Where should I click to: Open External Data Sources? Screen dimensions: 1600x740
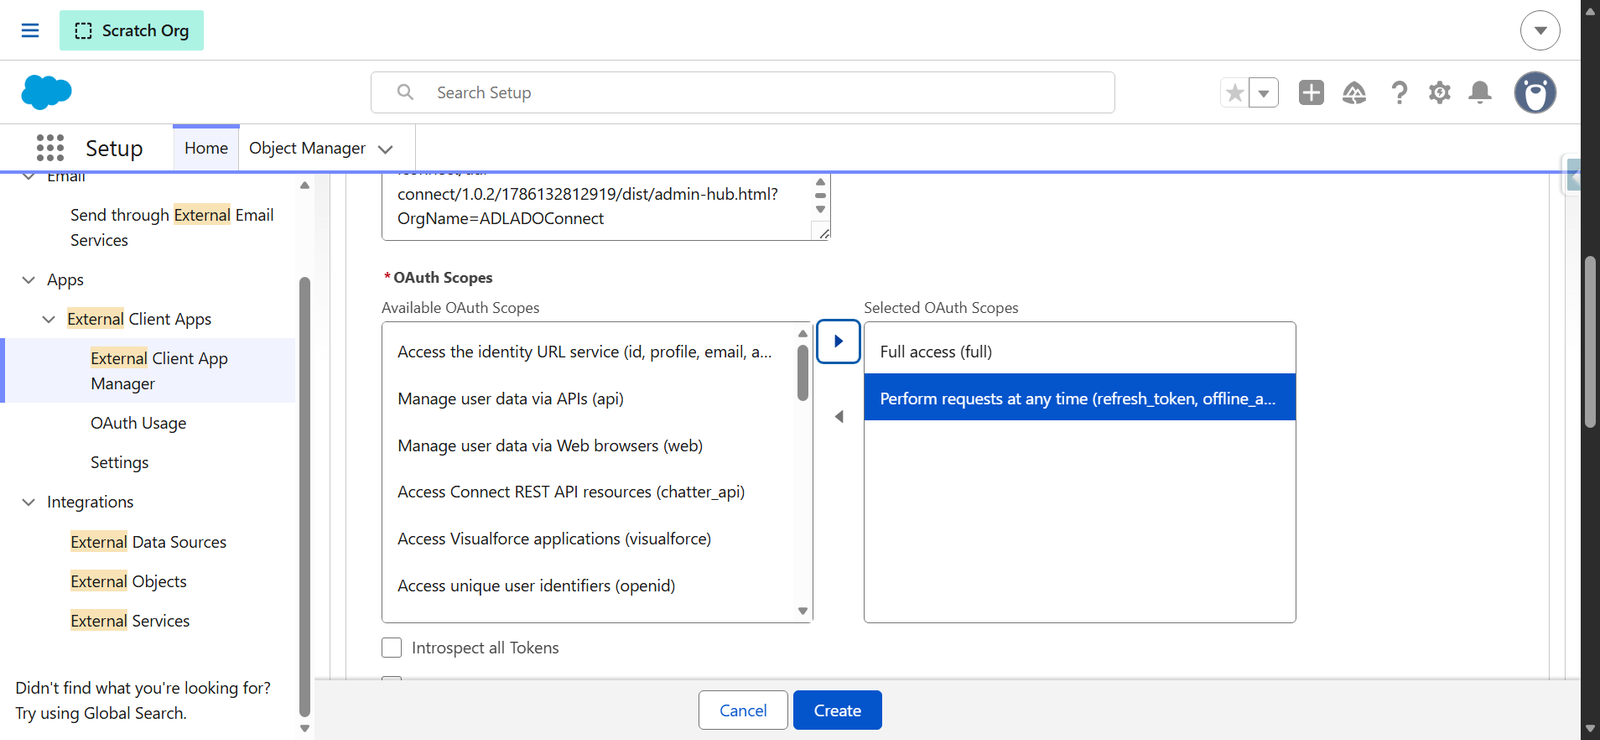[148, 542]
